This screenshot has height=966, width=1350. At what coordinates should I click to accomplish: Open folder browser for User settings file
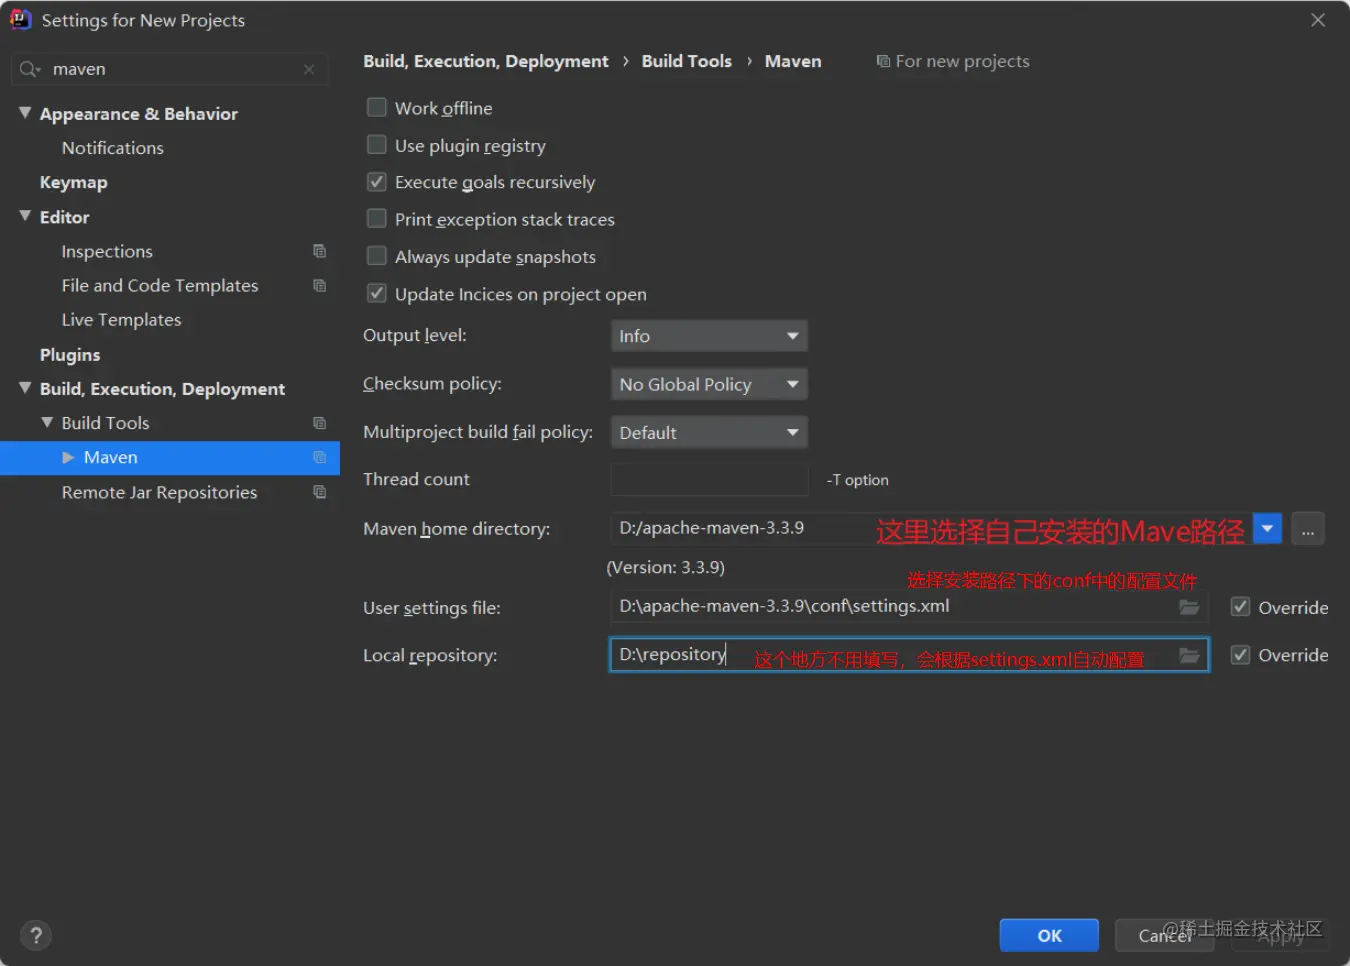(x=1189, y=607)
